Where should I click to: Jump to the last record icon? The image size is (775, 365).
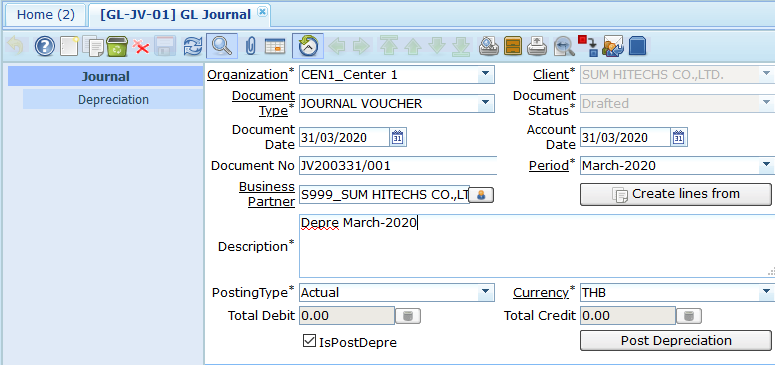point(461,46)
